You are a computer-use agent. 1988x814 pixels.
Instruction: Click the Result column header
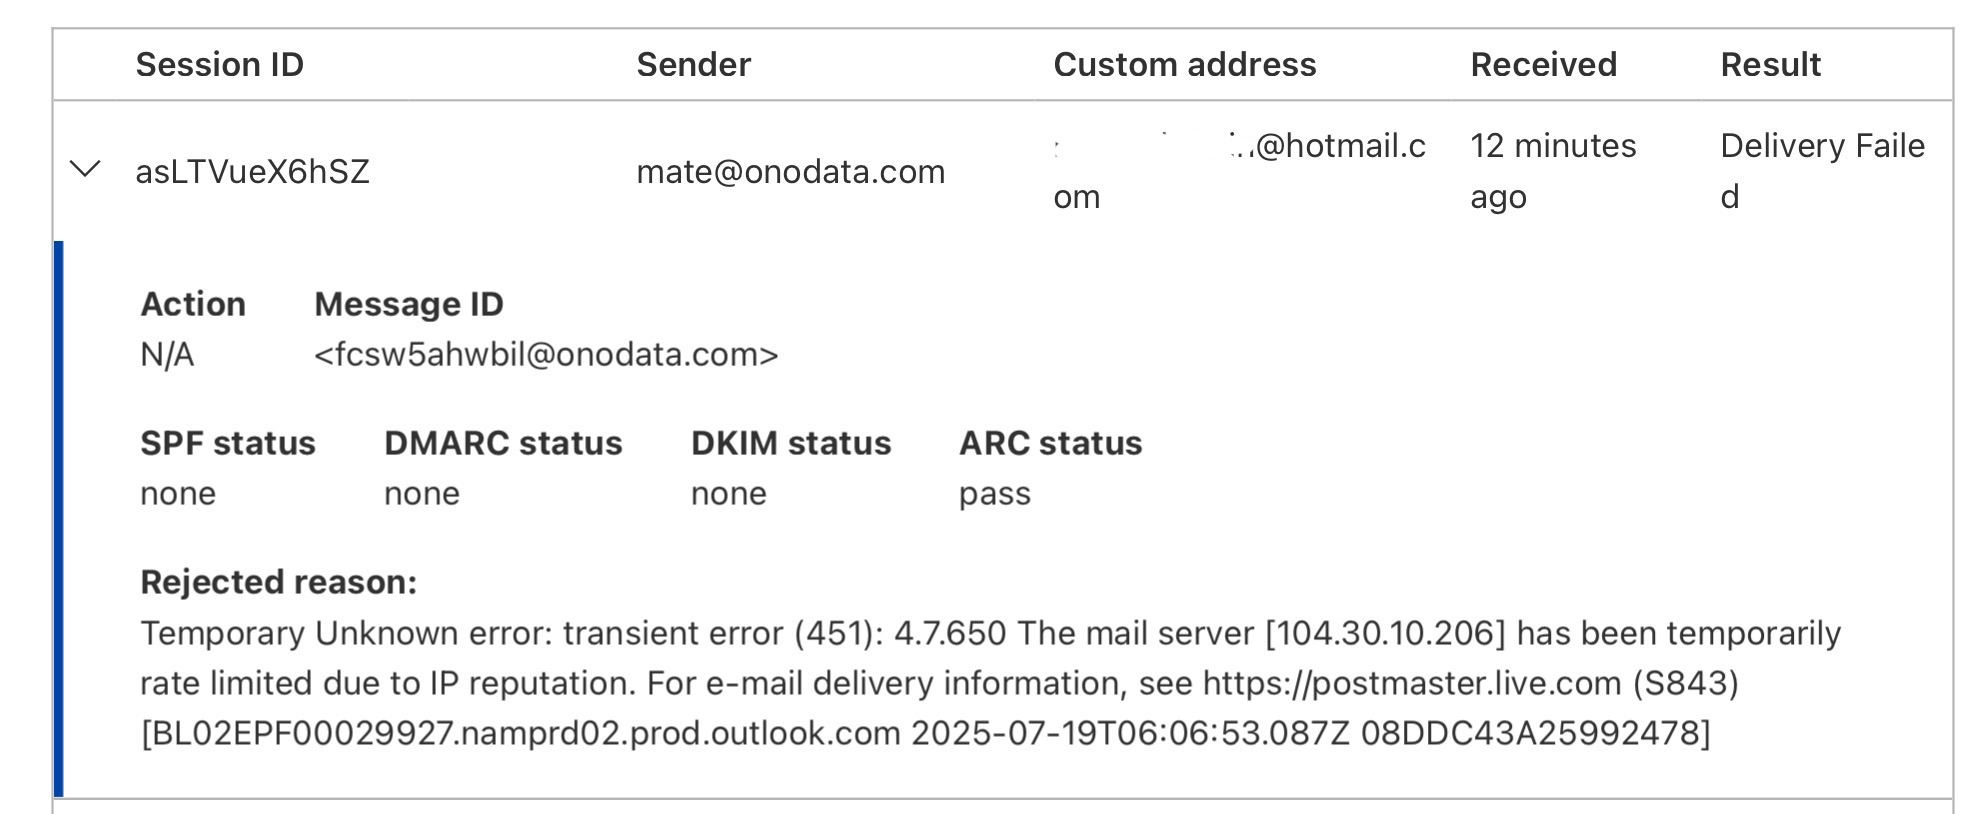1770,65
